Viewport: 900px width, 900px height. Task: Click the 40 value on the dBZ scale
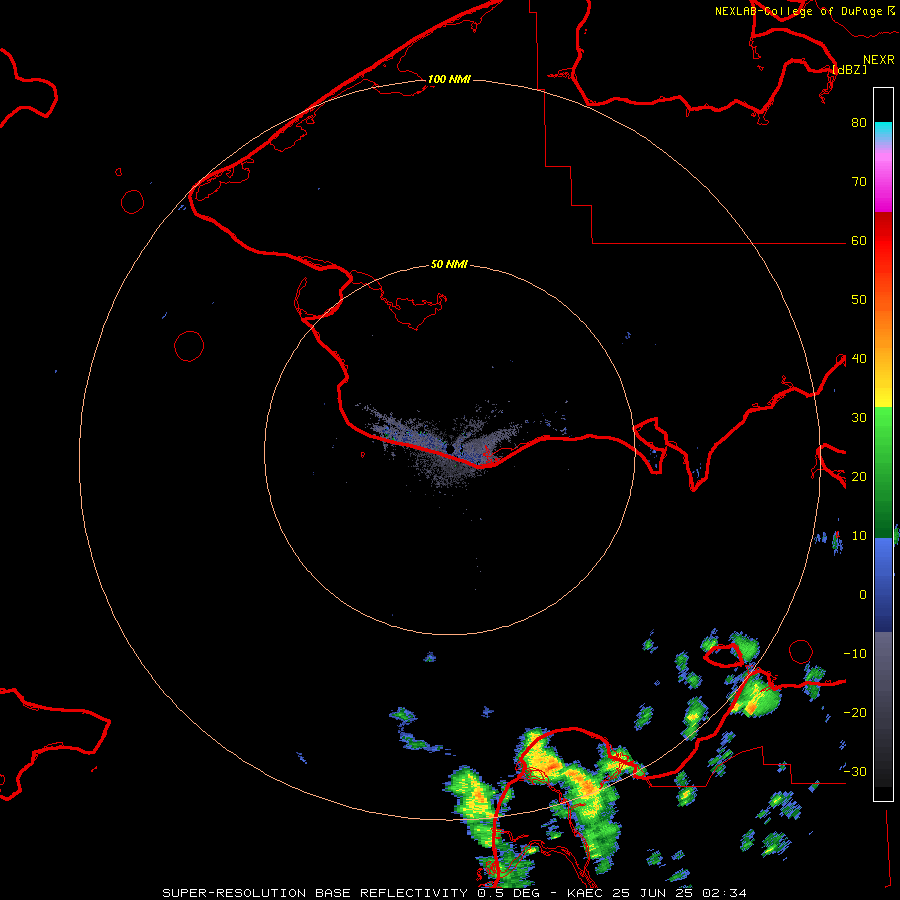point(859,359)
